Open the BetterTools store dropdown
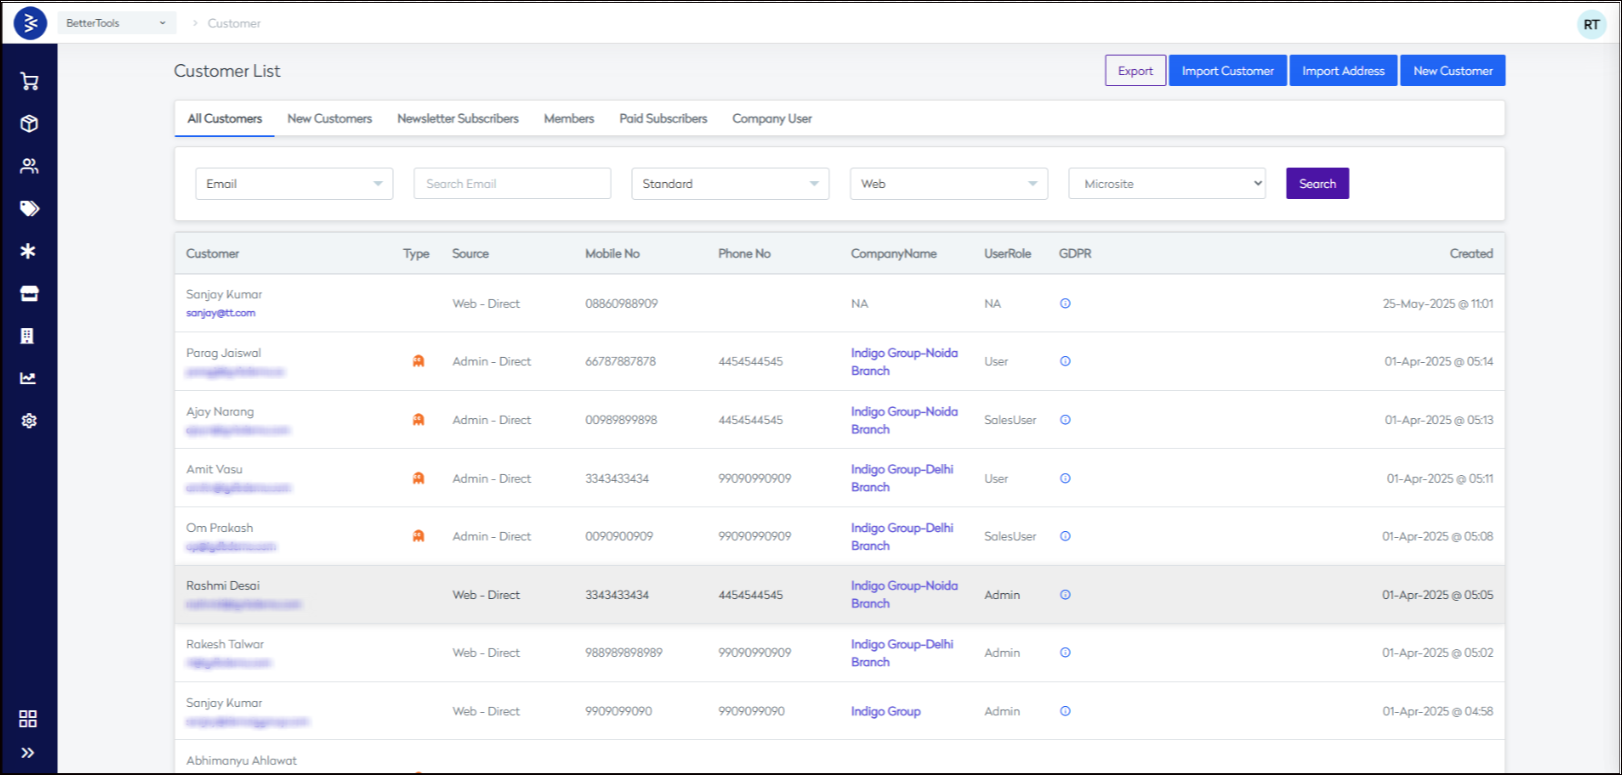Screen dimensions: 1622x775 pyautogui.click(x=116, y=23)
